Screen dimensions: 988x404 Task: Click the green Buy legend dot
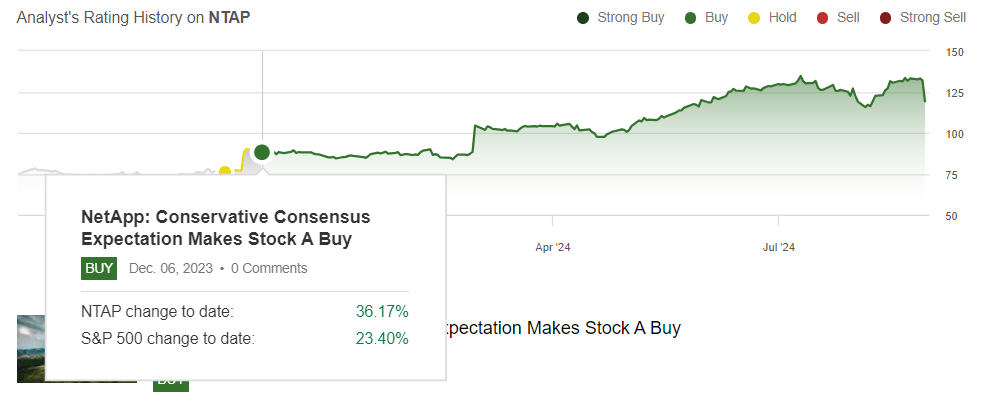pos(689,17)
